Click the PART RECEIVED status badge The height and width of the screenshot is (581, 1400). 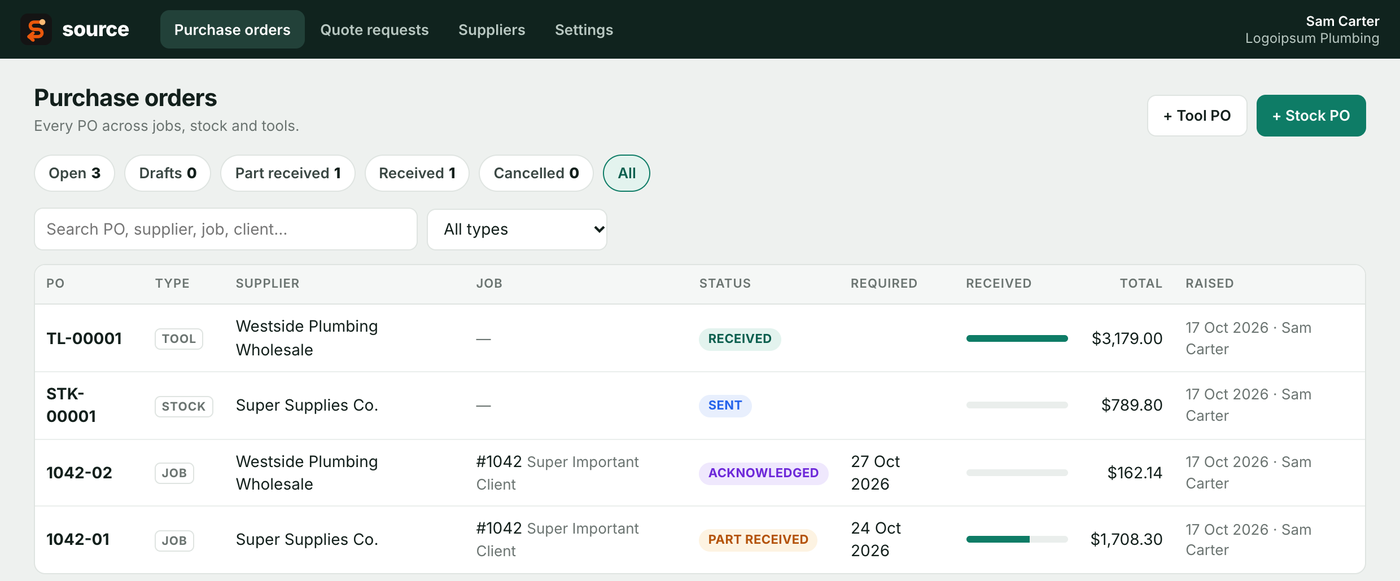(x=758, y=540)
